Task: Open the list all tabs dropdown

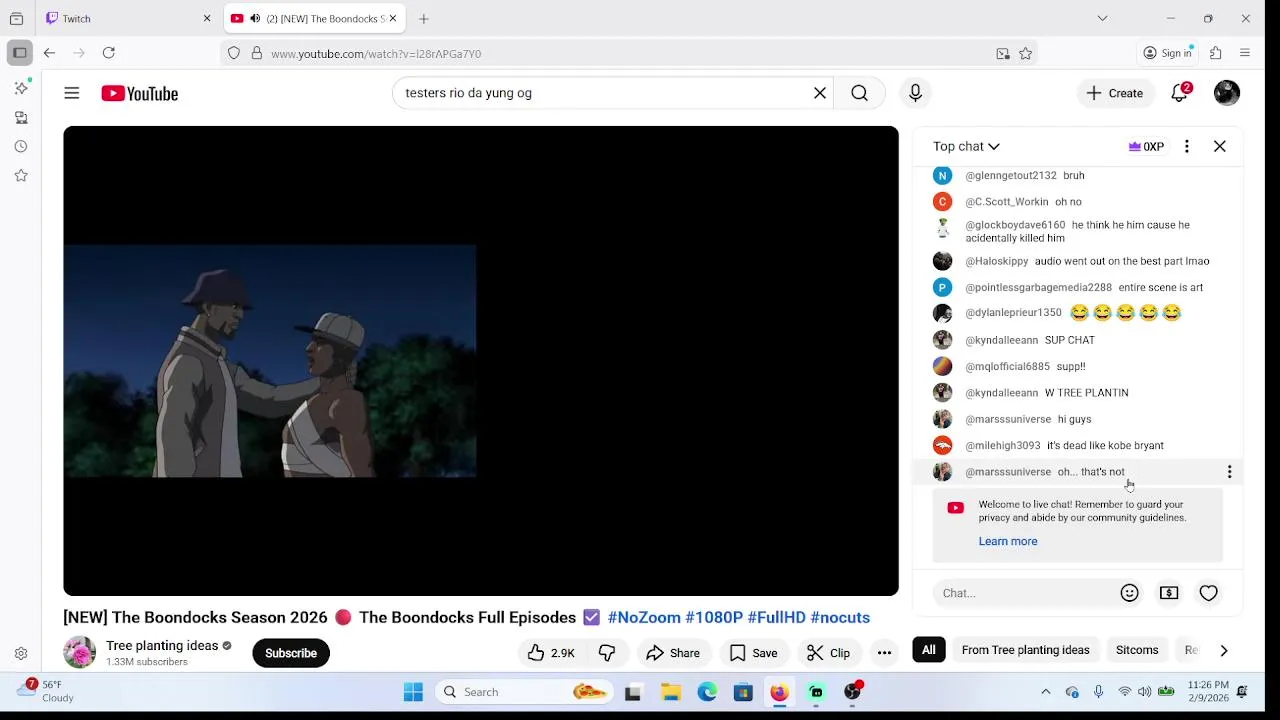Action: pyautogui.click(x=1102, y=18)
